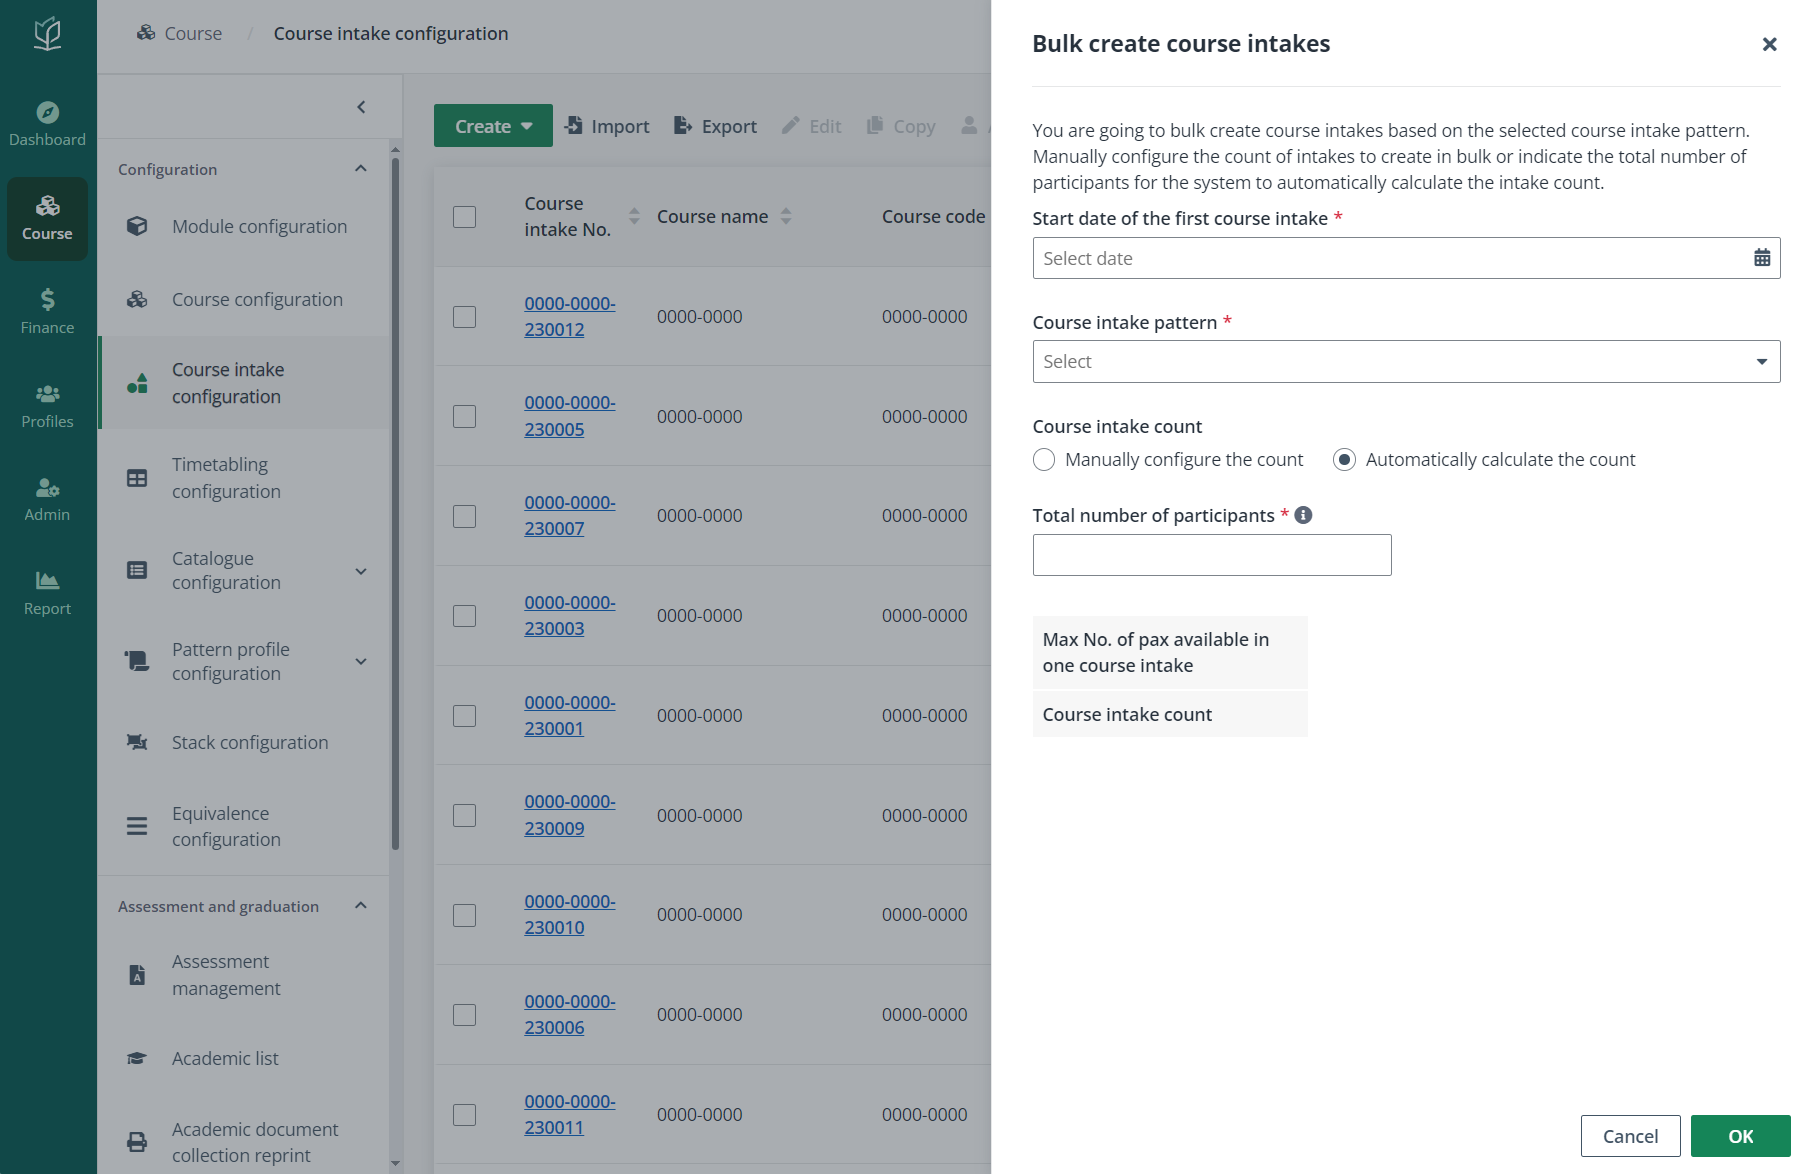Viewport: 1815px width, 1174px height.
Task: Close the Bulk create course intakes panel
Action: [x=1769, y=44]
